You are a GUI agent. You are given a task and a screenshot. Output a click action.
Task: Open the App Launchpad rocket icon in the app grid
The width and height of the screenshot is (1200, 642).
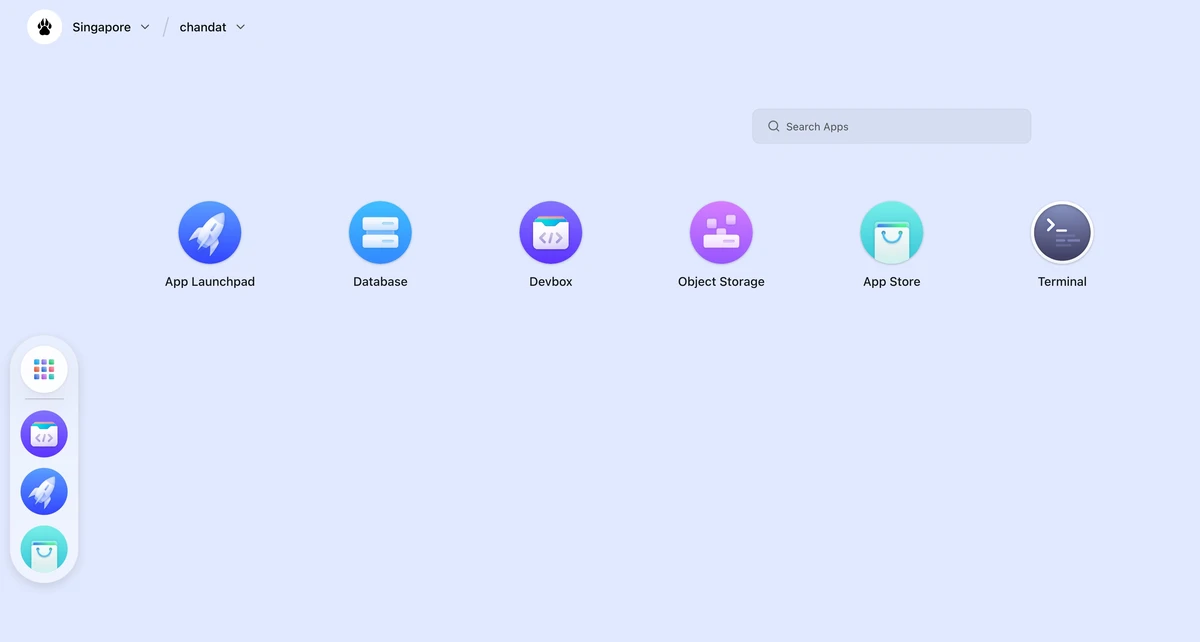(x=210, y=233)
